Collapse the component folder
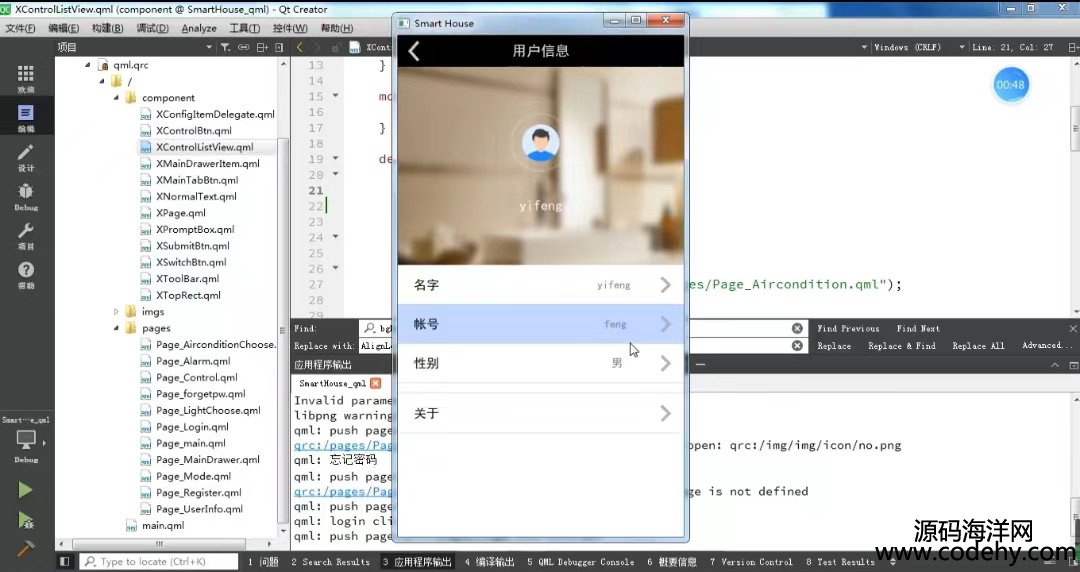Viewport: 1080px width, 572px height. (116, 98)
